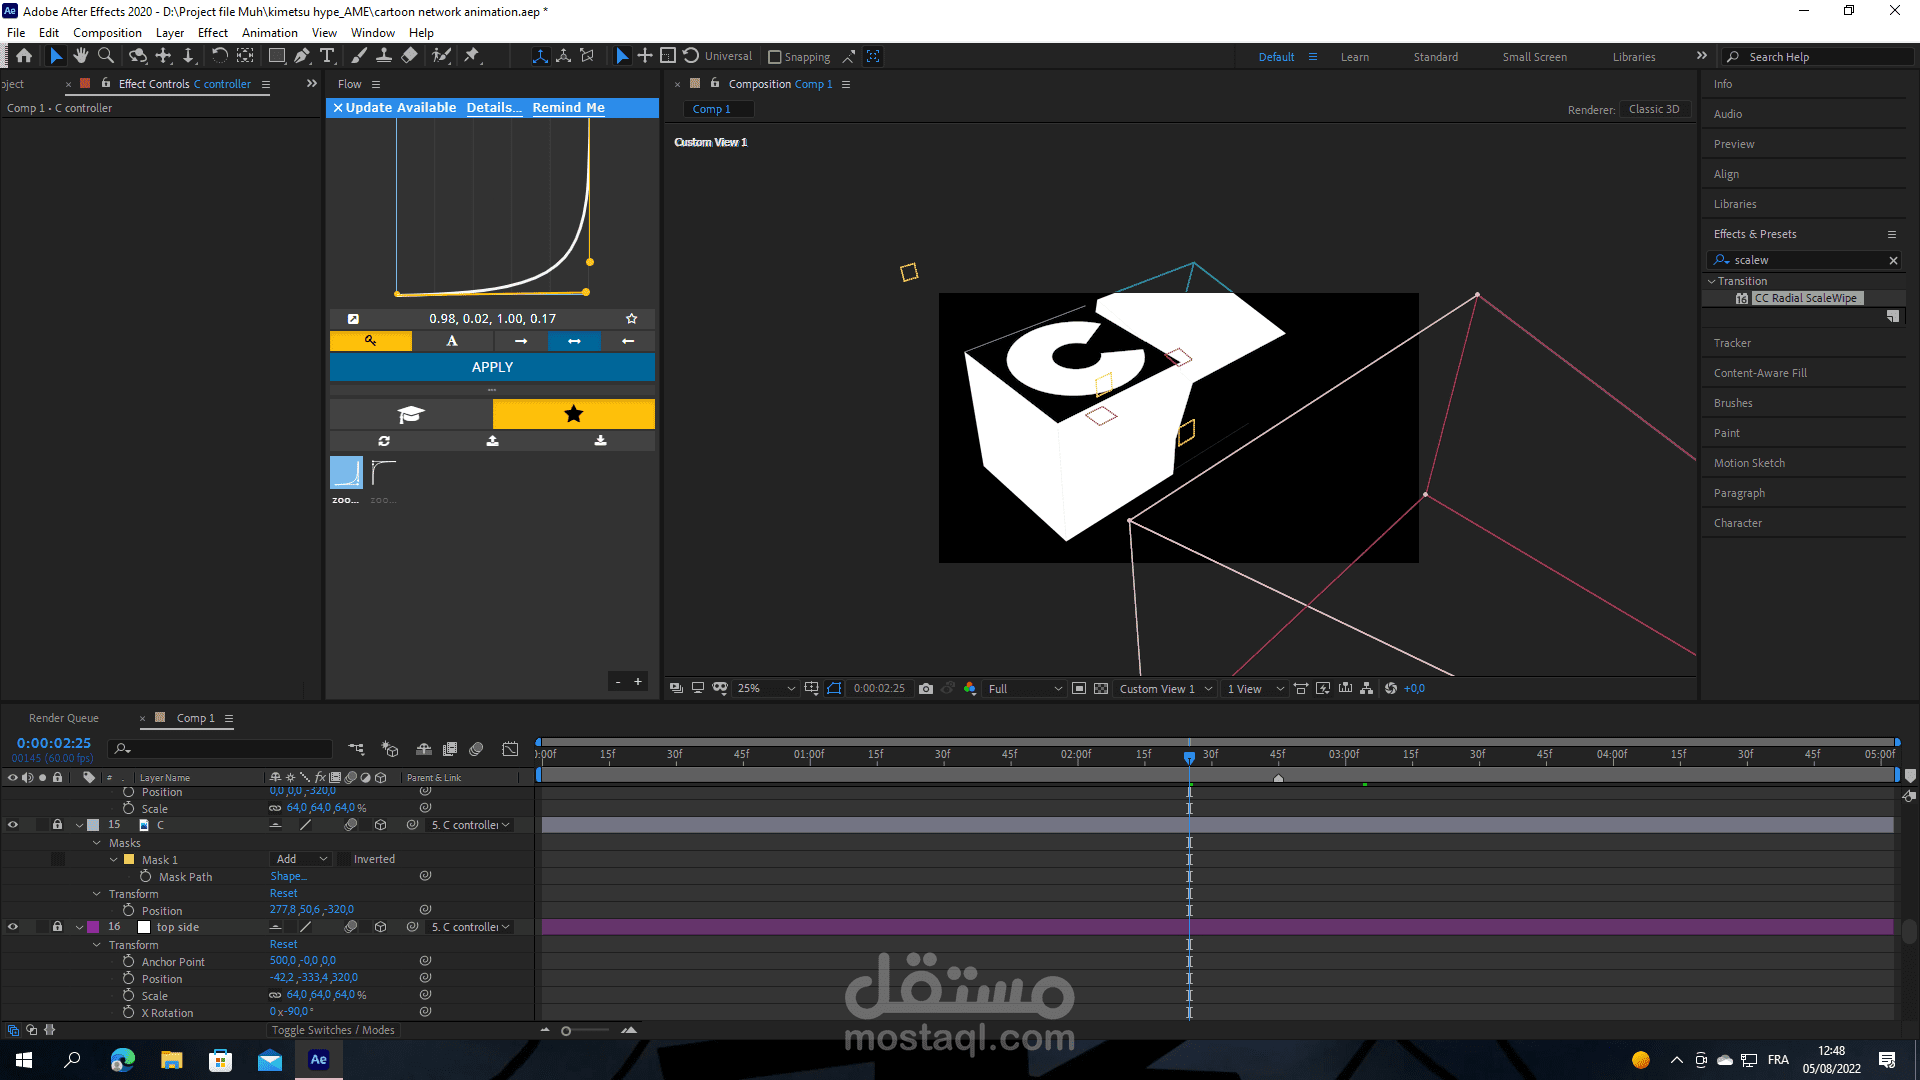Click star favorites button in Flow

[573, 414]
